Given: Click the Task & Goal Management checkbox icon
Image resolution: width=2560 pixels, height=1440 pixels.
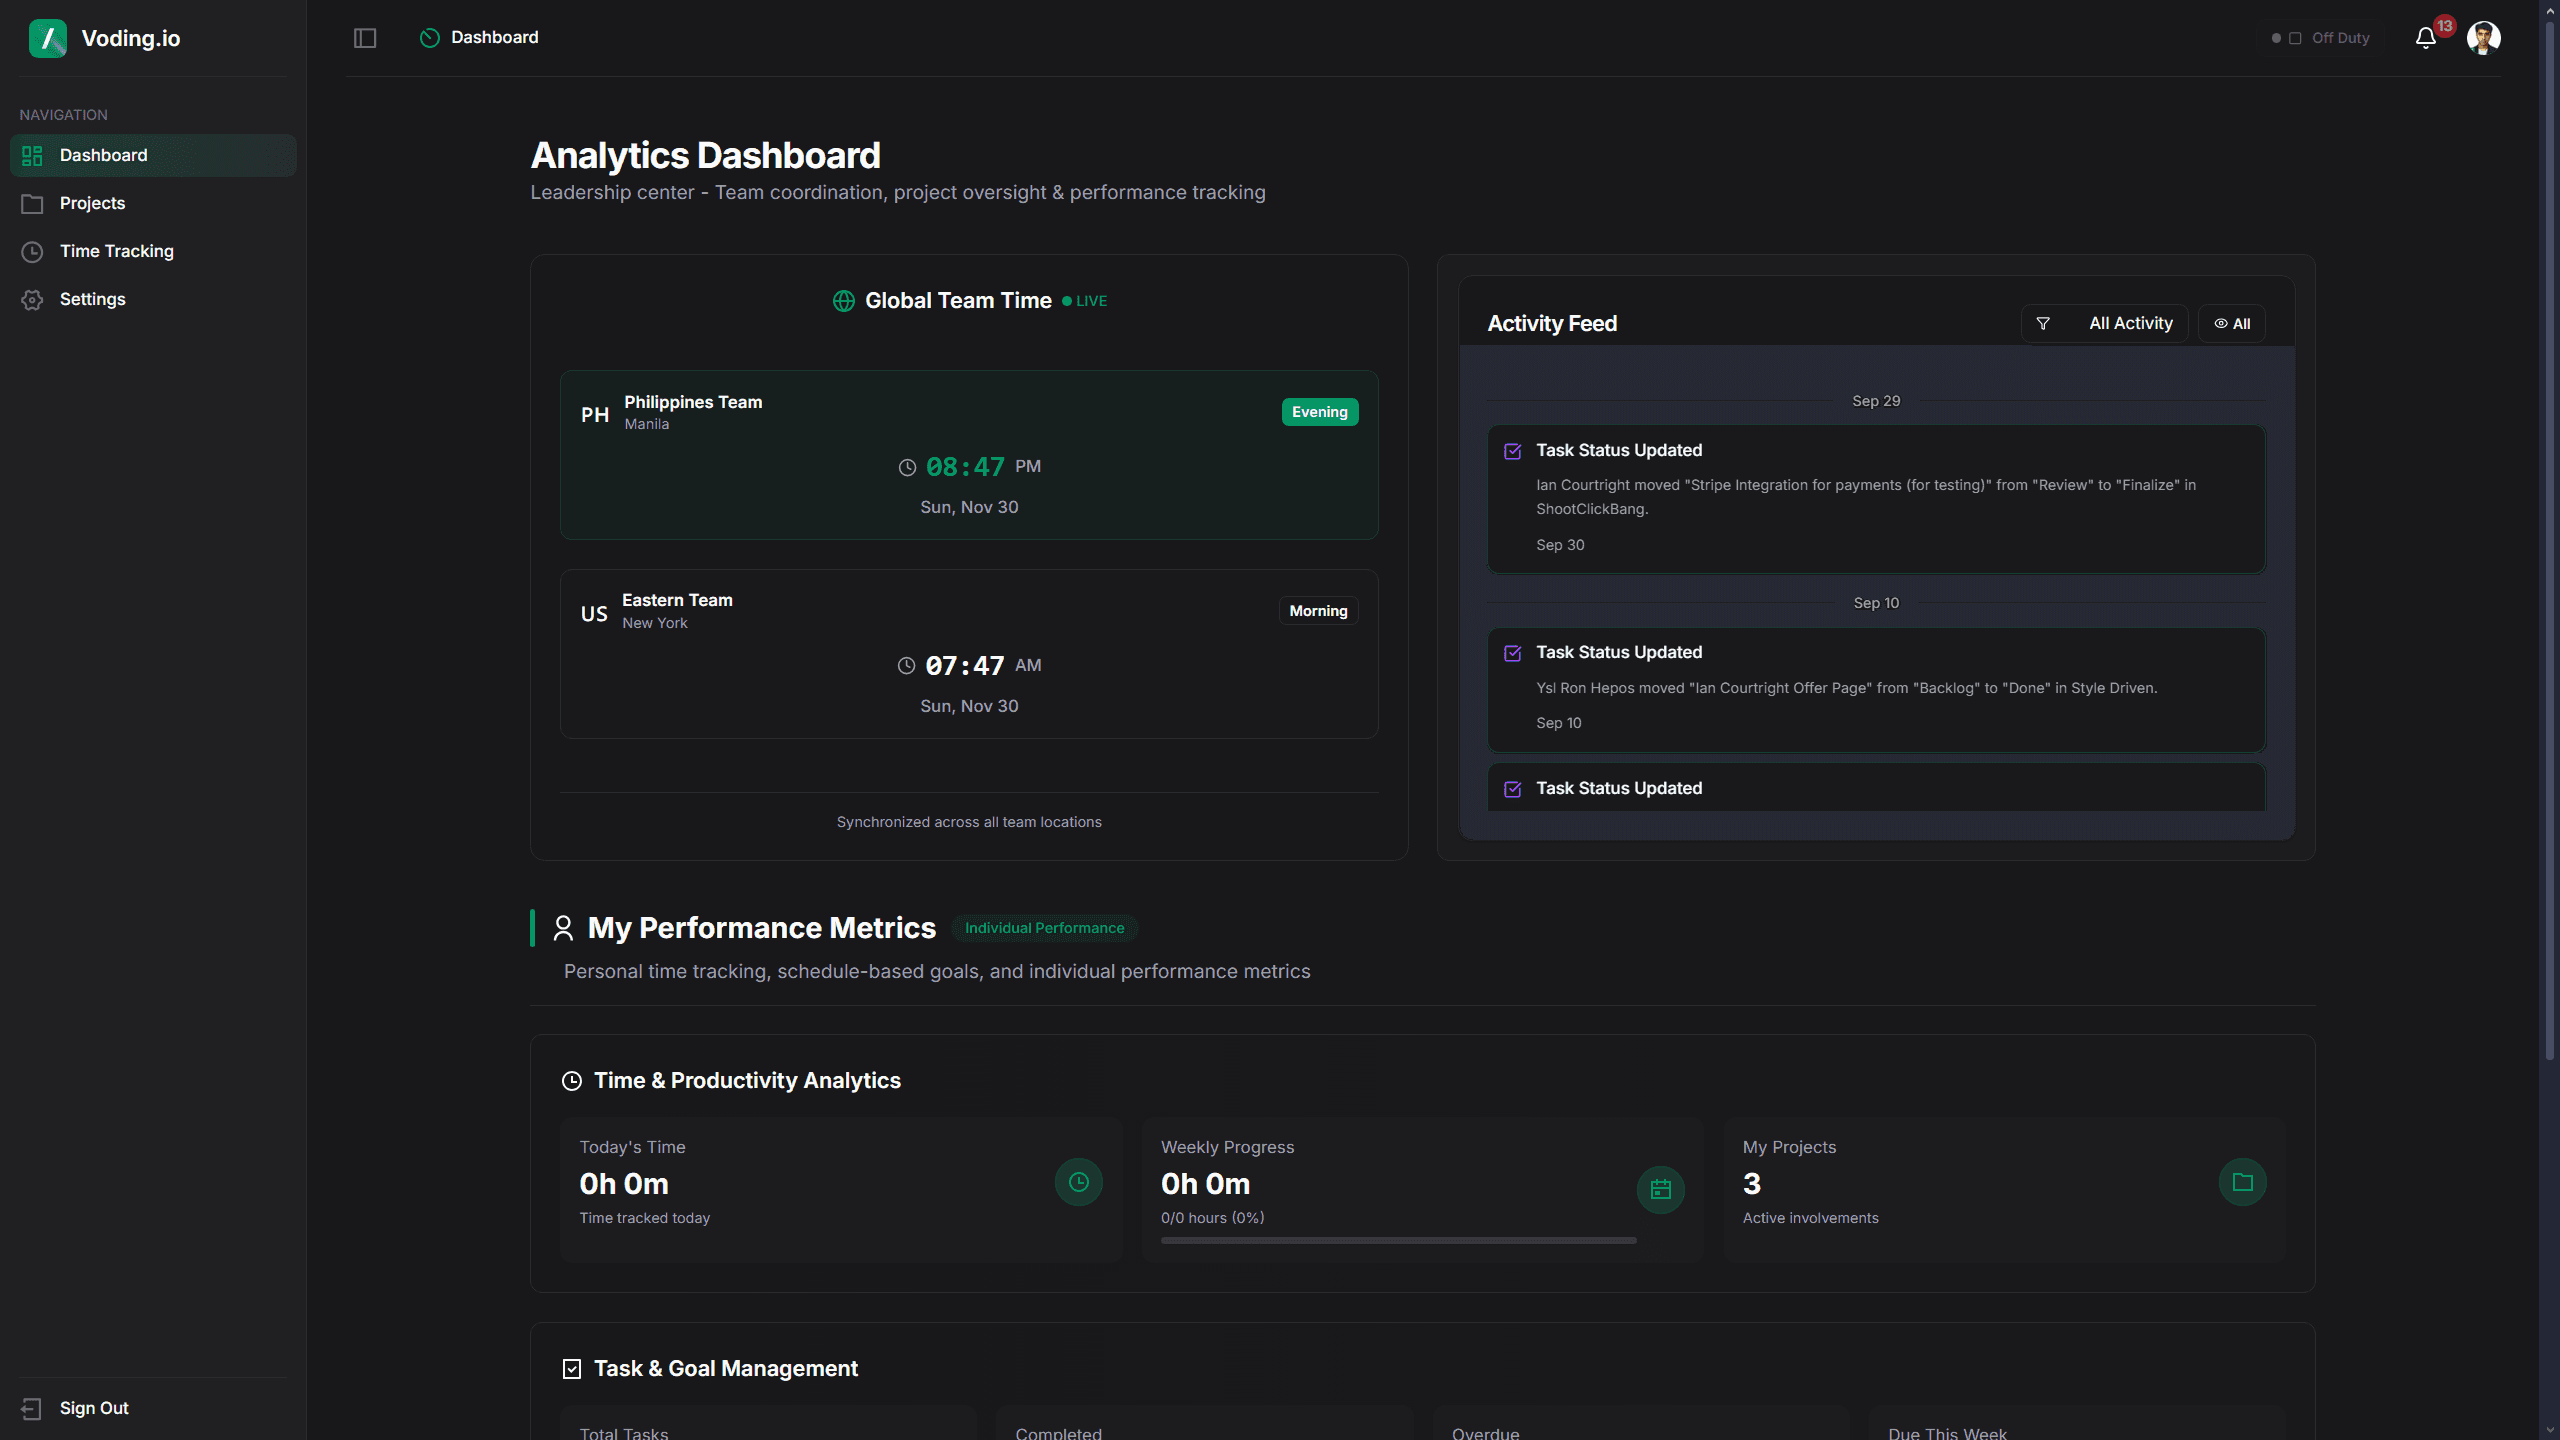Looking at the screenshot, I should pos(572,1369).
